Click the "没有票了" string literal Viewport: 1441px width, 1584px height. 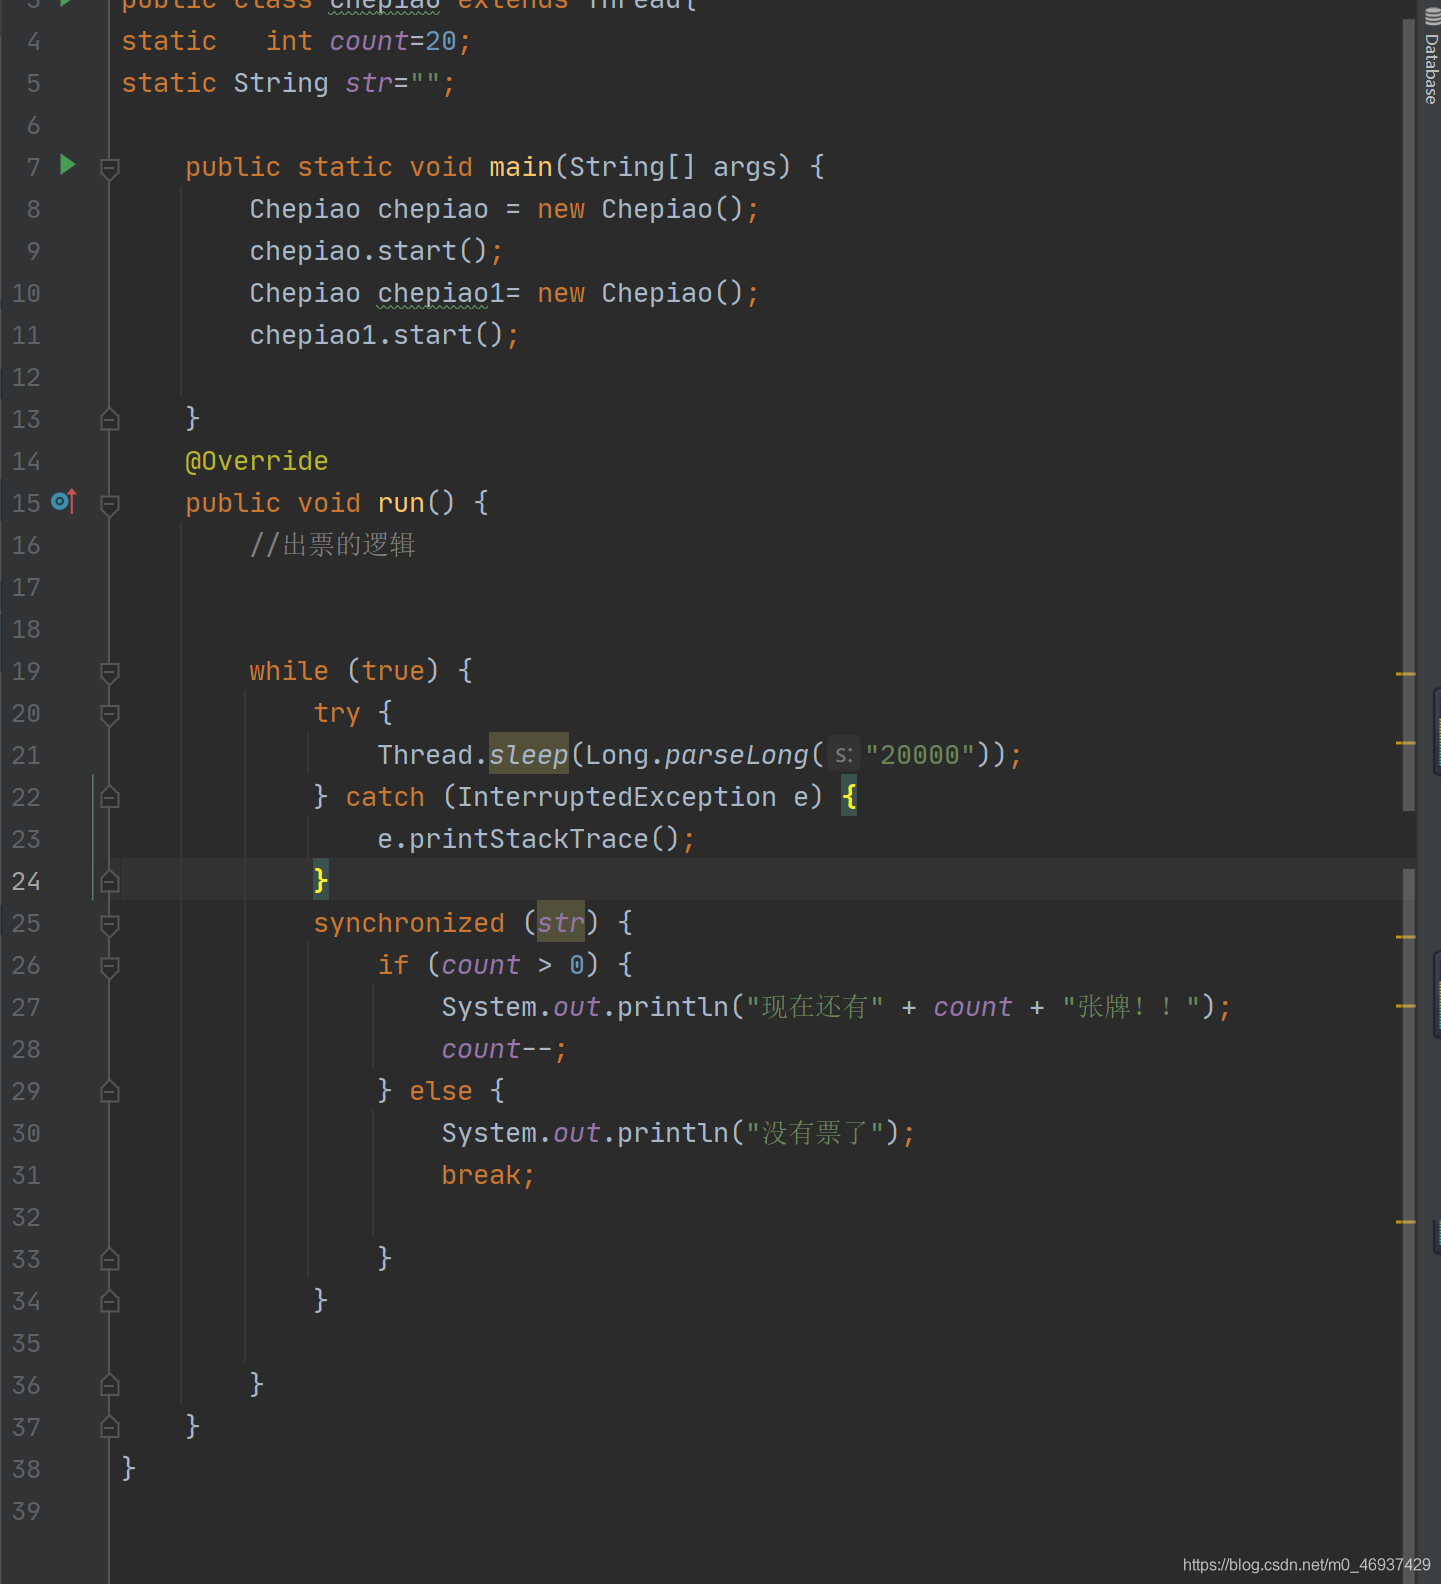(x=815, y=1133)
